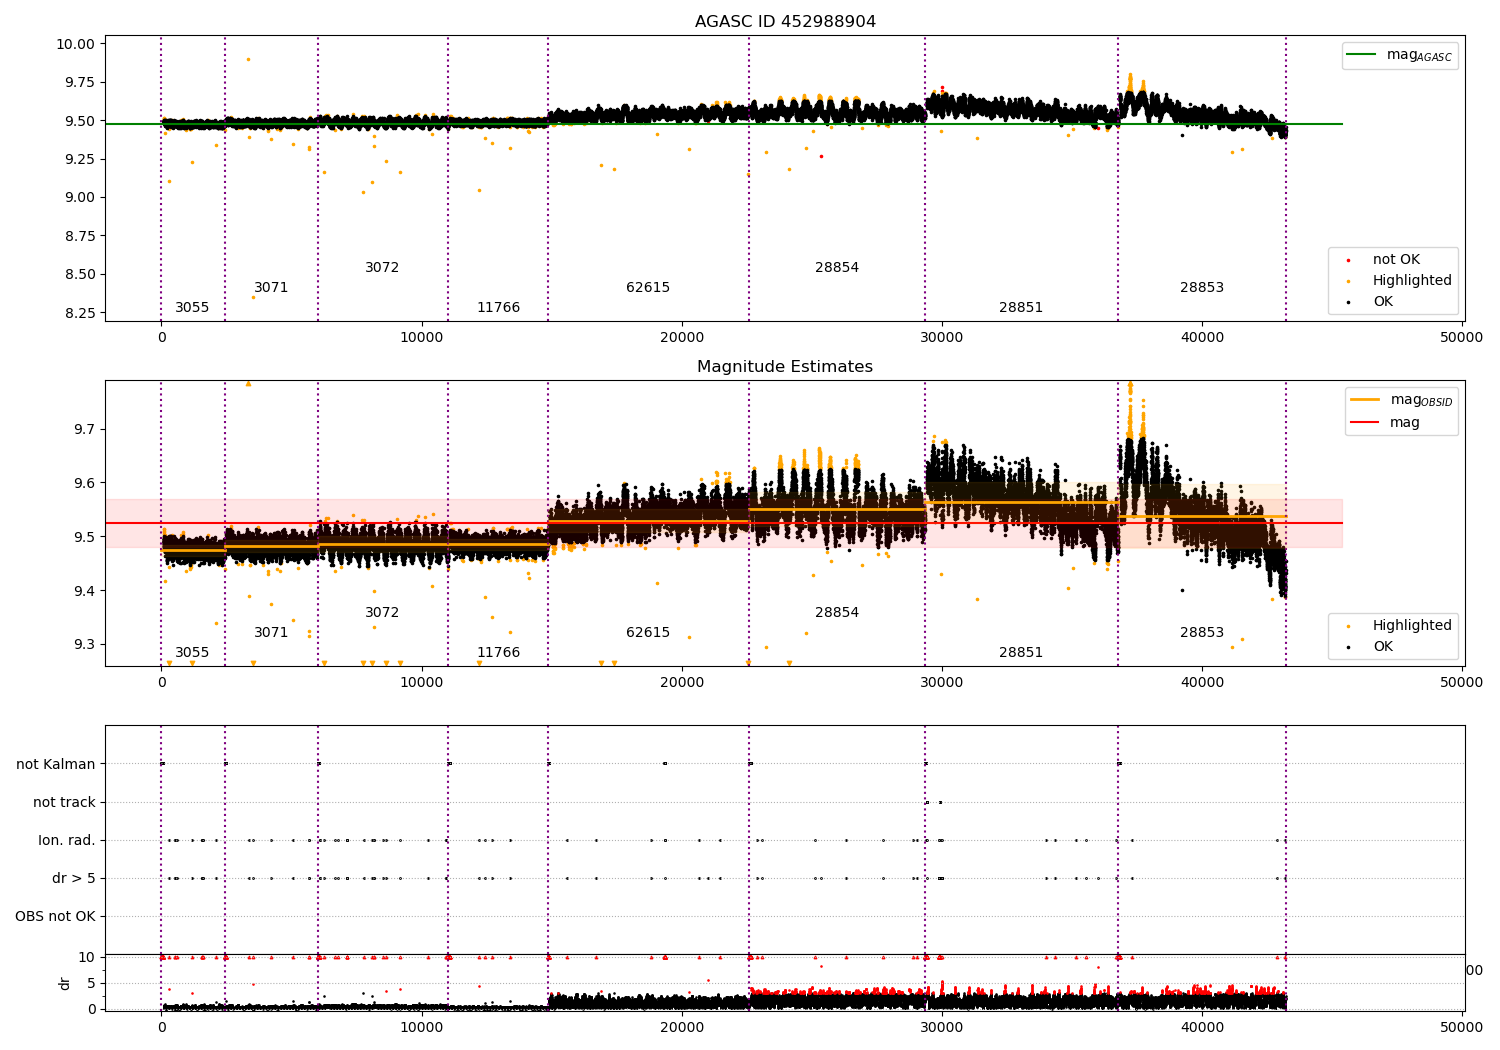Click OBSID label 62615 in AGASC ID plot
The height and width of the screenshot is (1050, 1500).
tap(648, 288)
